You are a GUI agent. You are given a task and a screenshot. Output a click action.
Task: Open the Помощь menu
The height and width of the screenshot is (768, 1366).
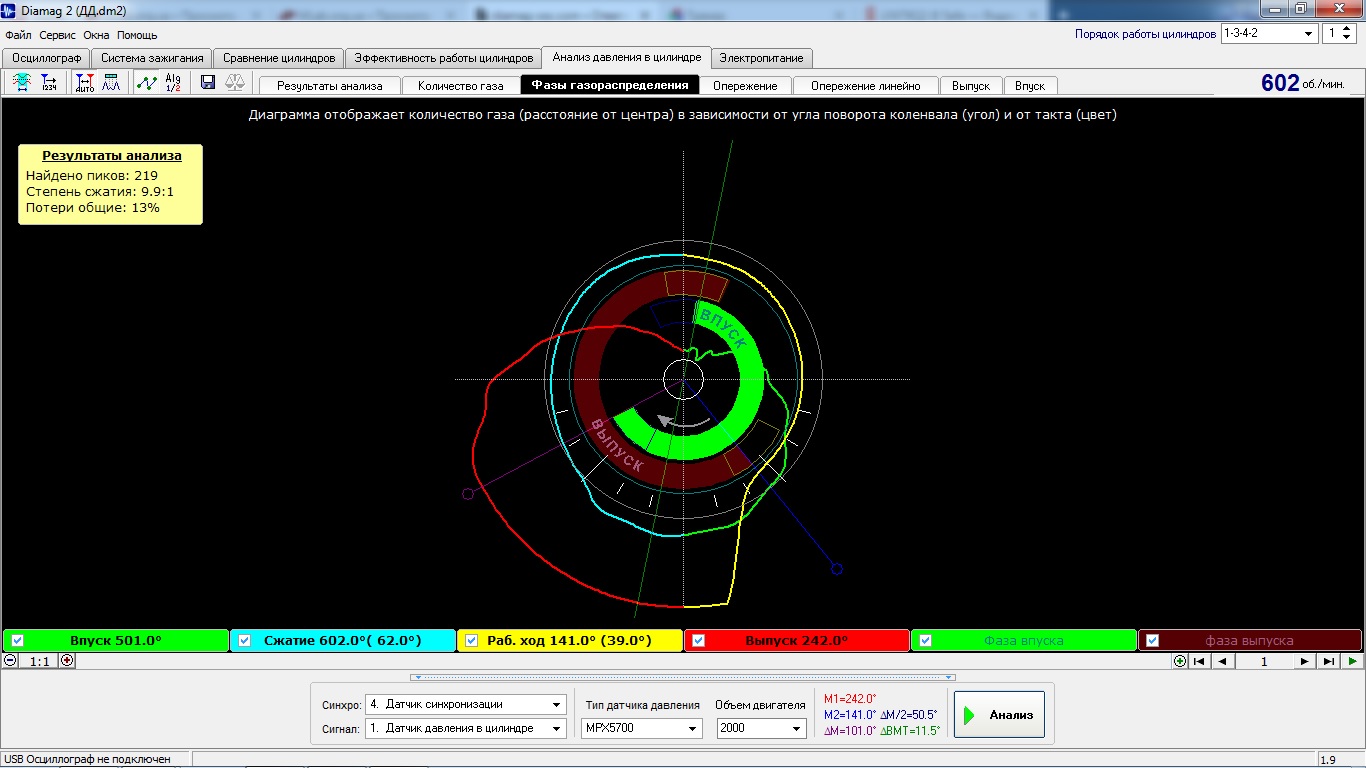[x=137, y=35]
